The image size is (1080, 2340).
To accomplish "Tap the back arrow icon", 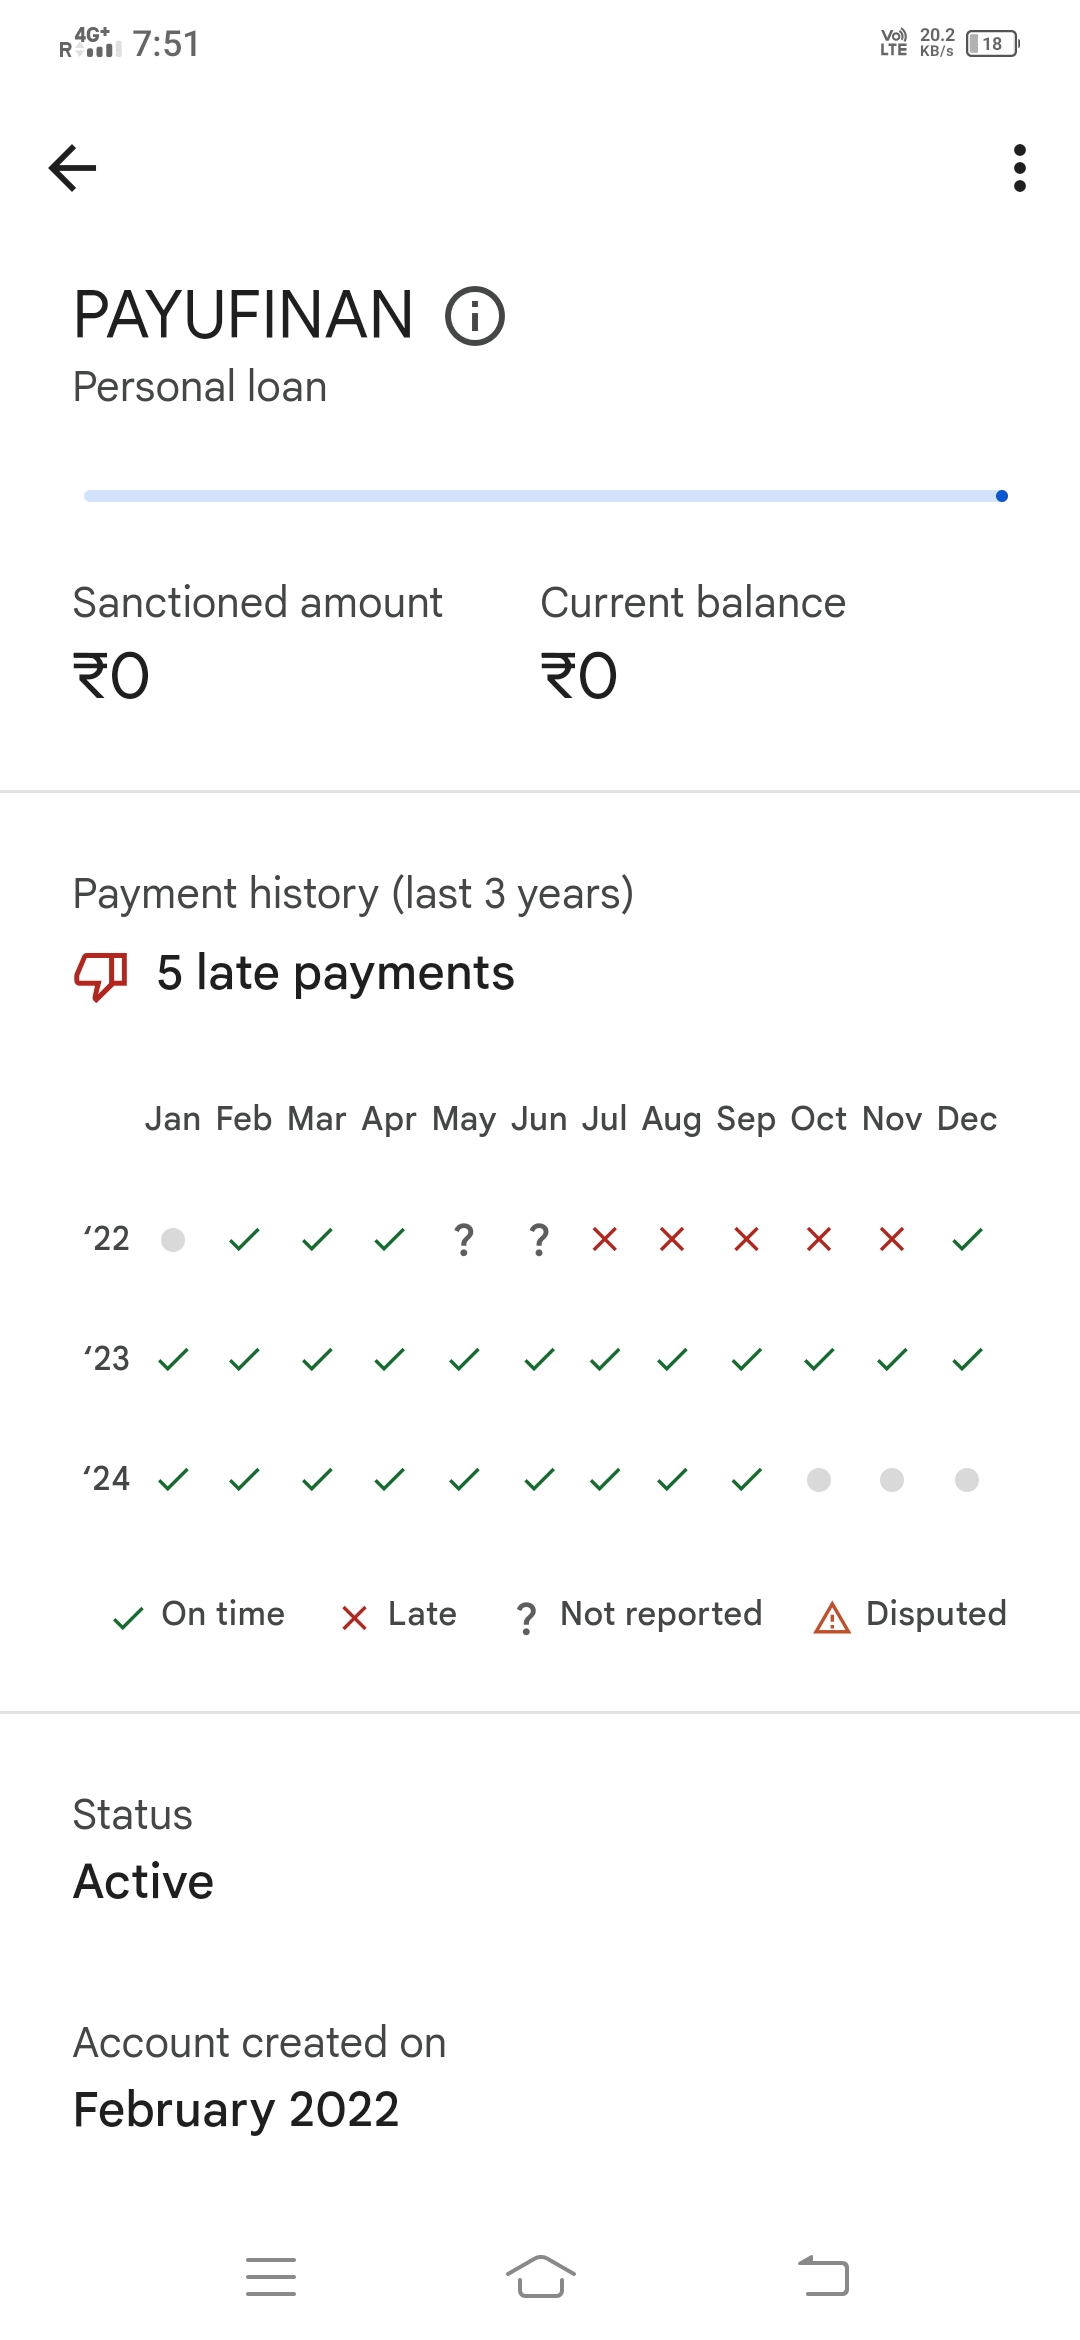I will pos(73,168).
